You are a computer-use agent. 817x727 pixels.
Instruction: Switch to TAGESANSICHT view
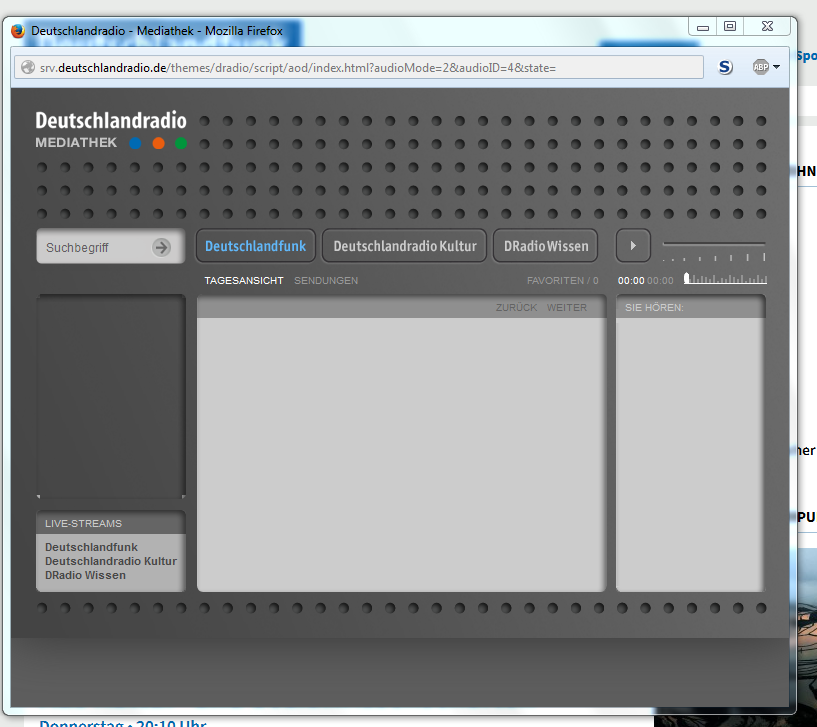(244, 280)
